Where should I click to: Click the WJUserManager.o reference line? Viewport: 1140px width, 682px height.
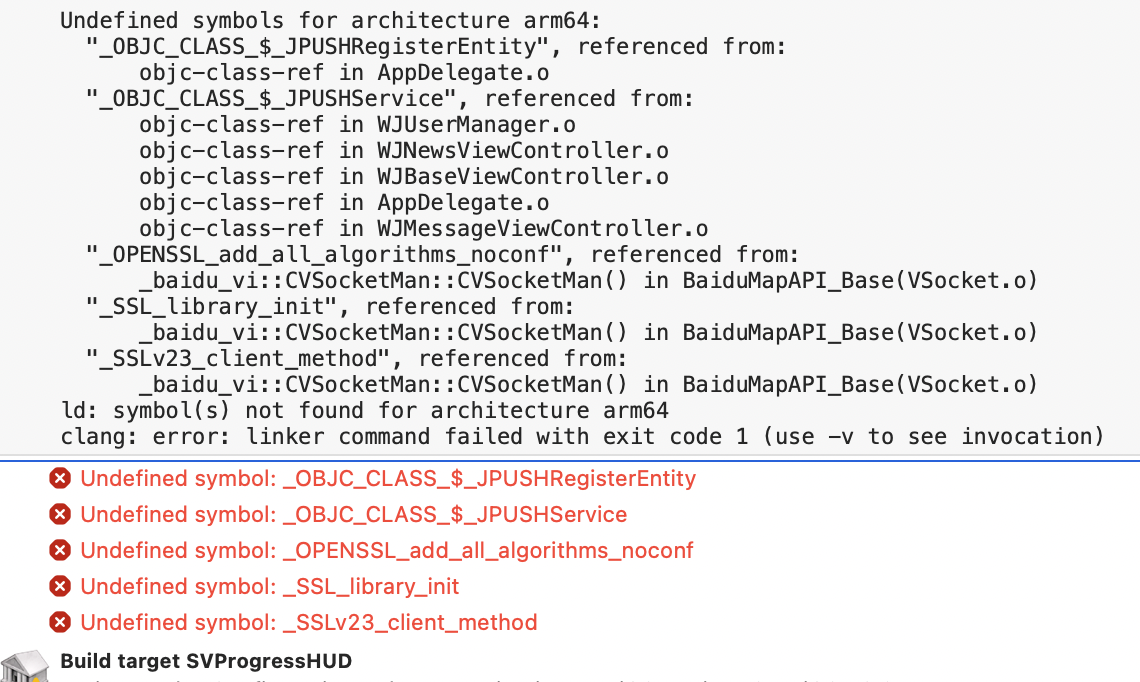357,125
